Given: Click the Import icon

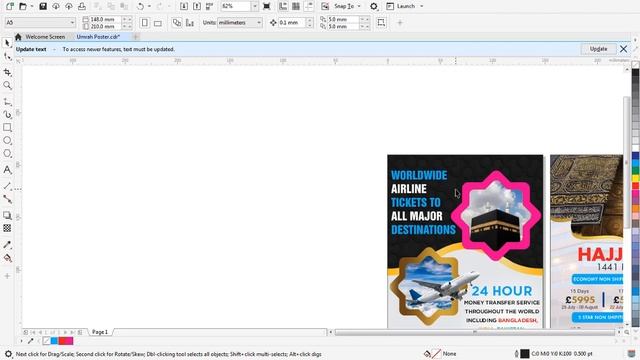Looking at the screenshot, I should click(x=184, y=6).
